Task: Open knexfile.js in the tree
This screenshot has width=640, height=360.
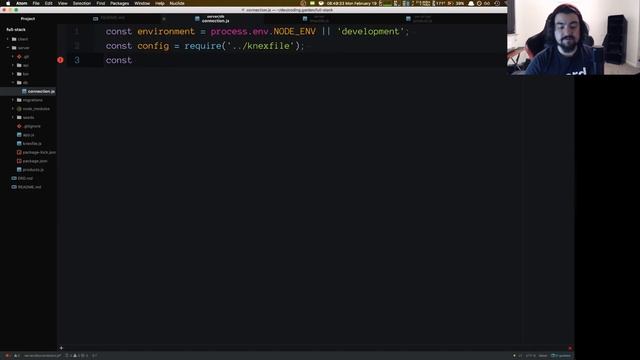Action: click(32, 144)
